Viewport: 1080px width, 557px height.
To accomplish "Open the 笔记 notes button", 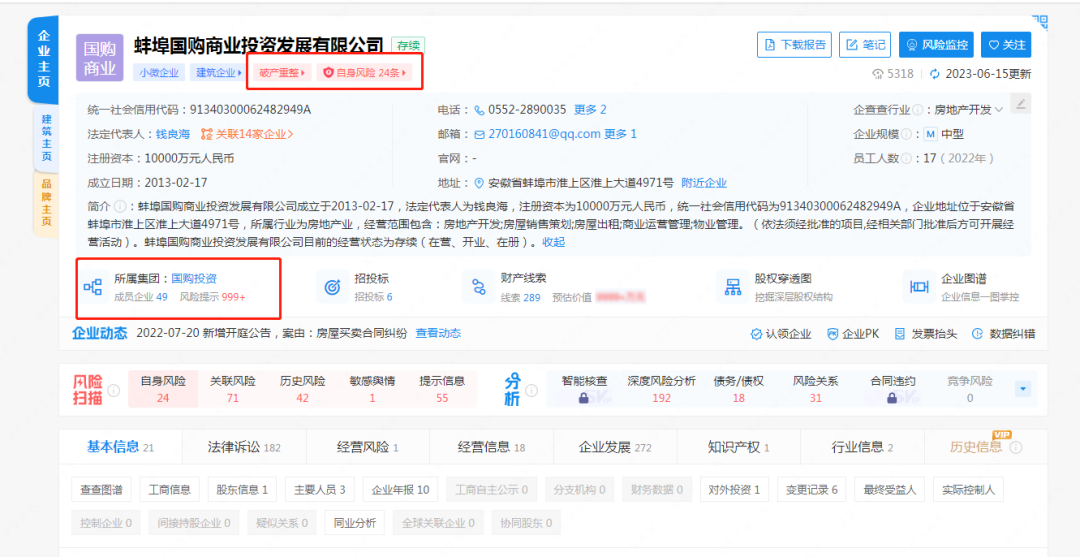I will point(865,45).
